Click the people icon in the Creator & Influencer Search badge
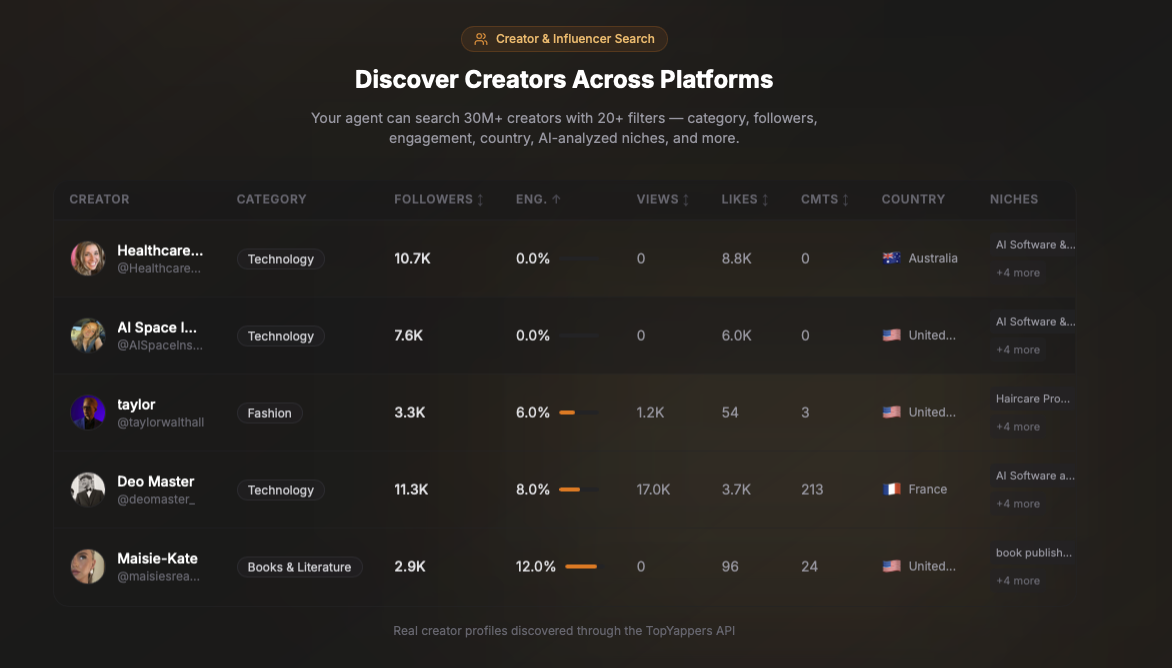 click(x=480, y=39)
